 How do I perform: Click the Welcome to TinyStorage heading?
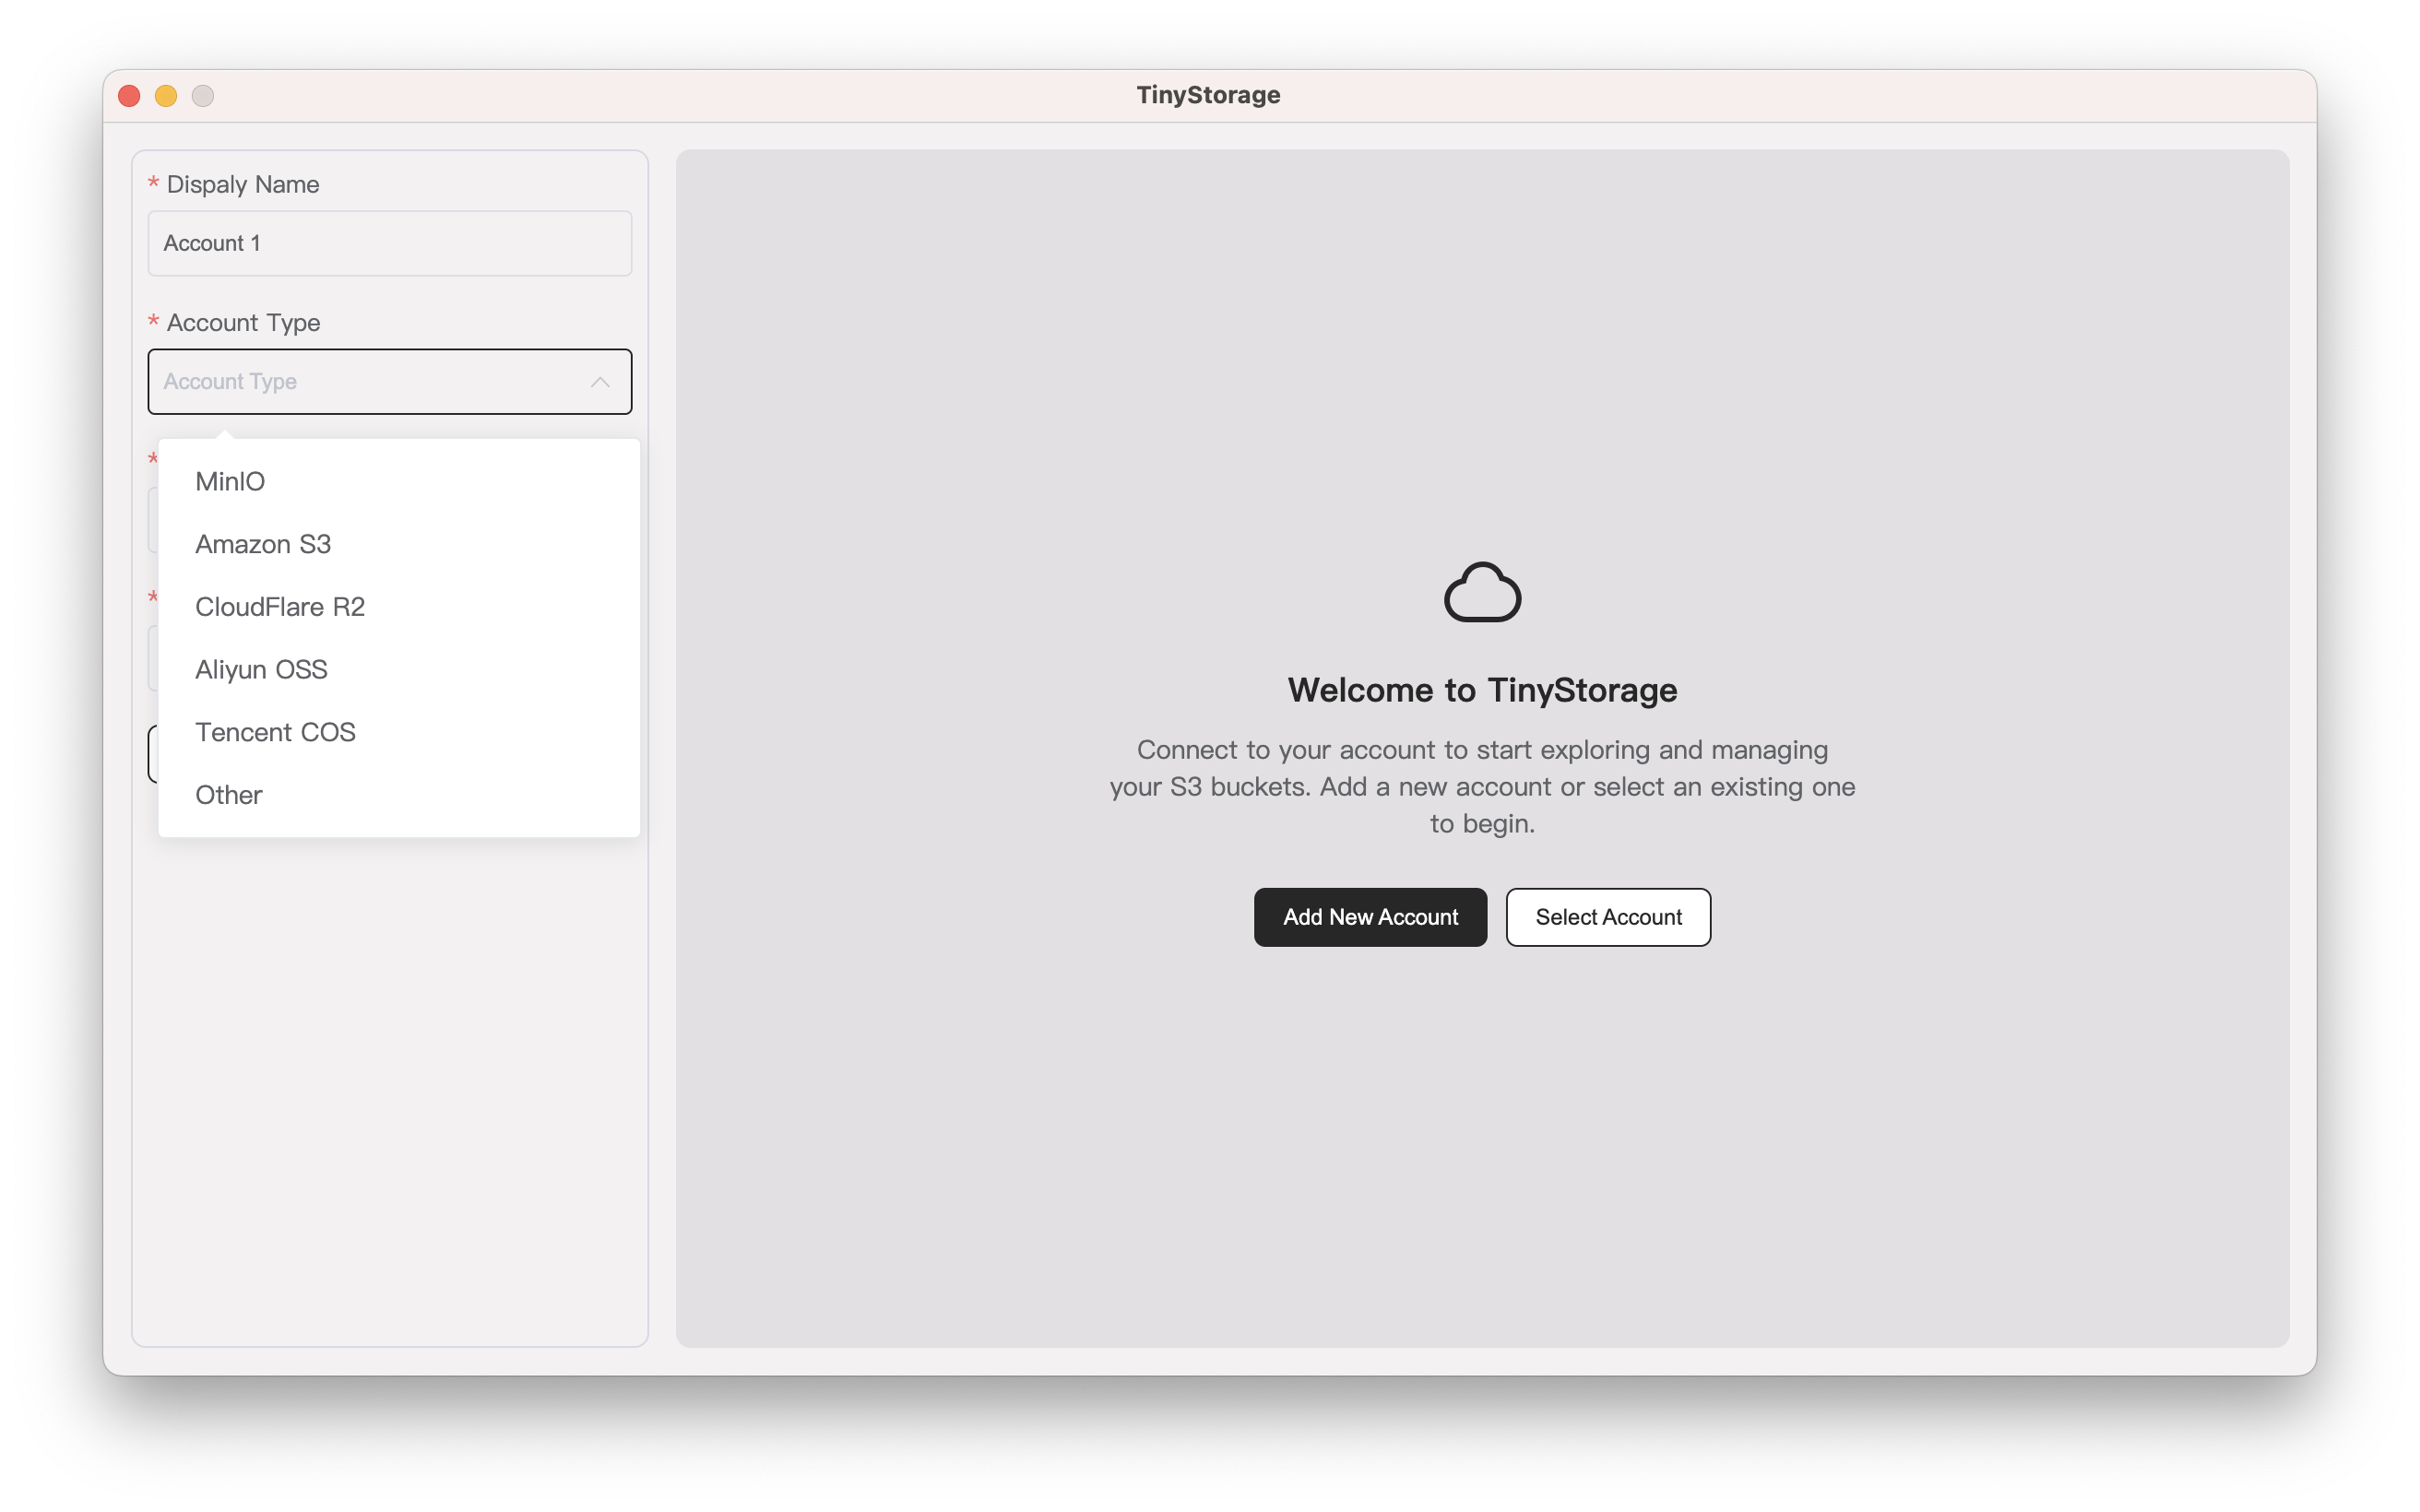tap(1482, 690)
